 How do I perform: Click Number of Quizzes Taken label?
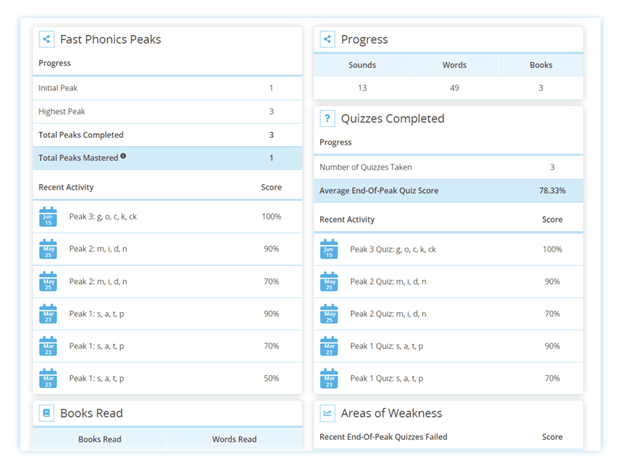(366, 167)
